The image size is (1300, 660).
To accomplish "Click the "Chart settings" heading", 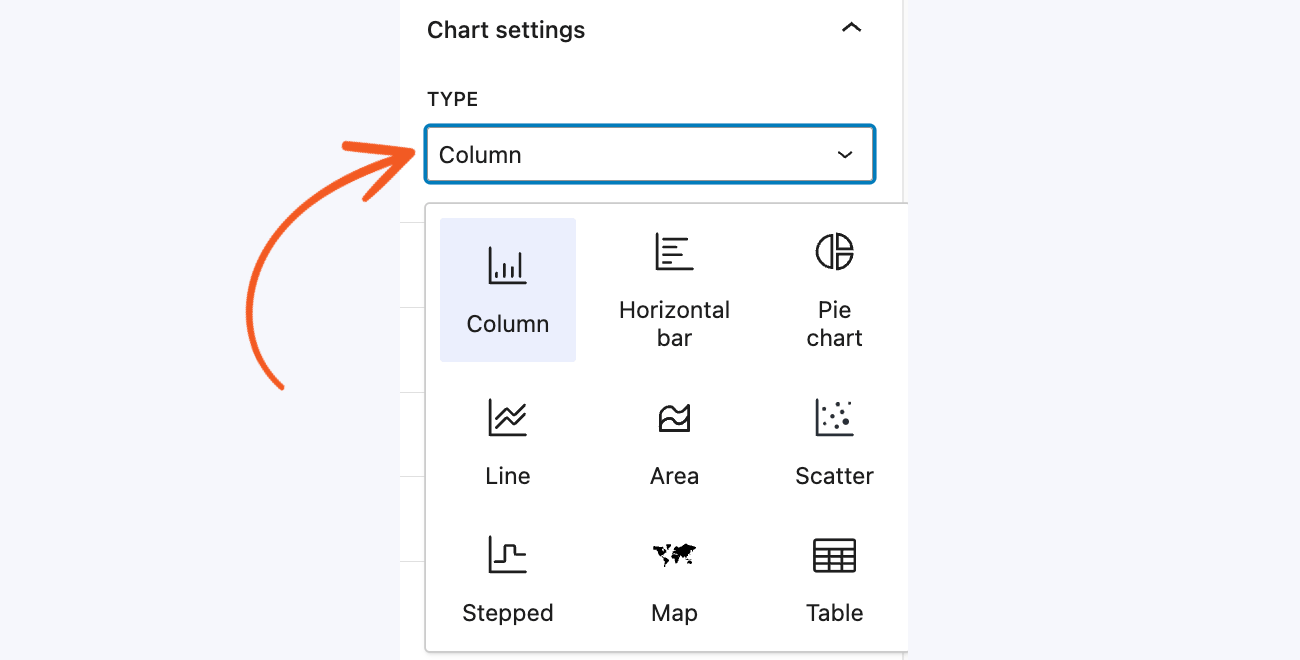I will tap(506, 30).
